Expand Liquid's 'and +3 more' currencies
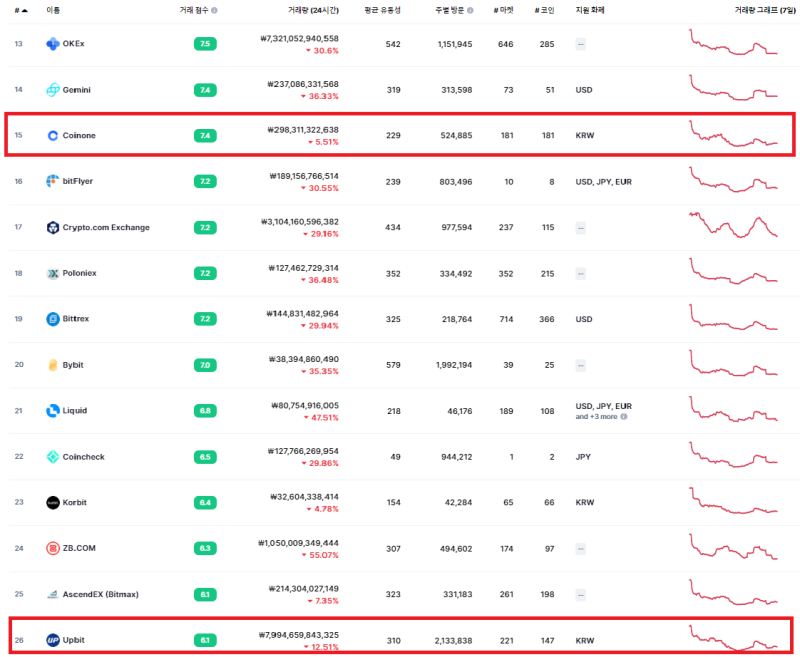The height and width of the screenshot is (657, 800). tap(596, 416)
